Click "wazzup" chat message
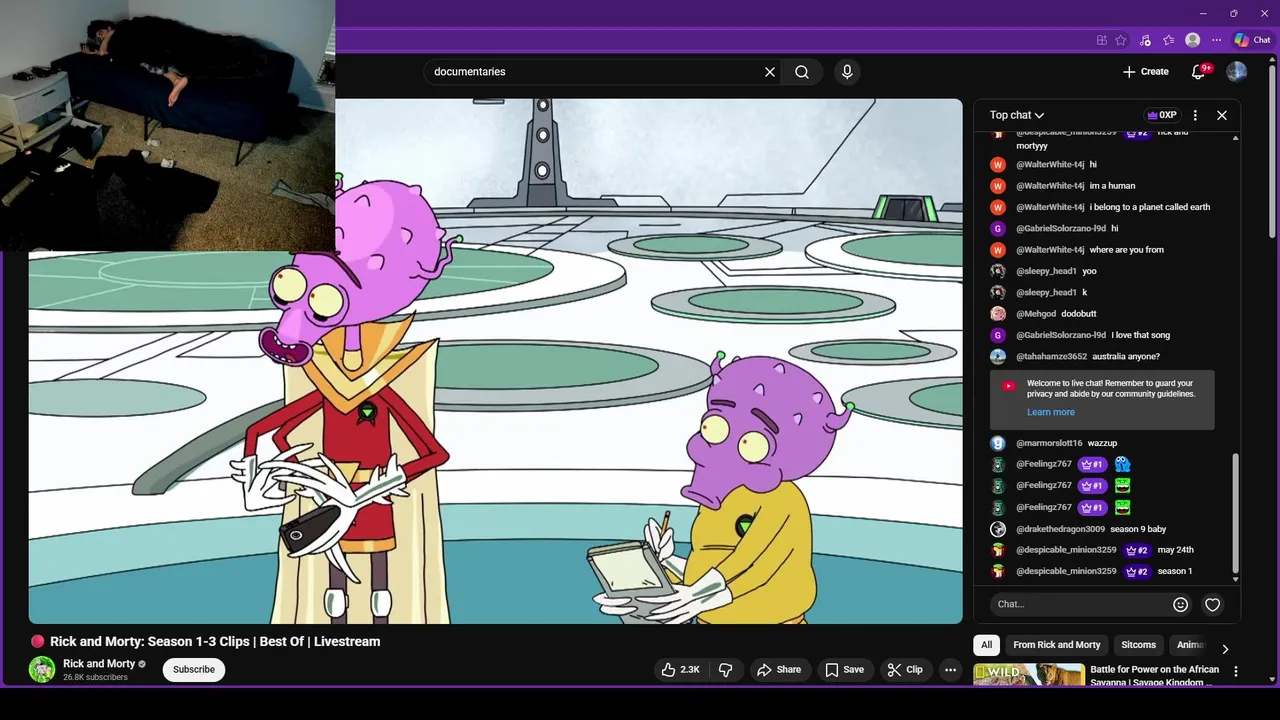The width and height of the screenshot is (1280, 720). click(x=1102, y=443)
